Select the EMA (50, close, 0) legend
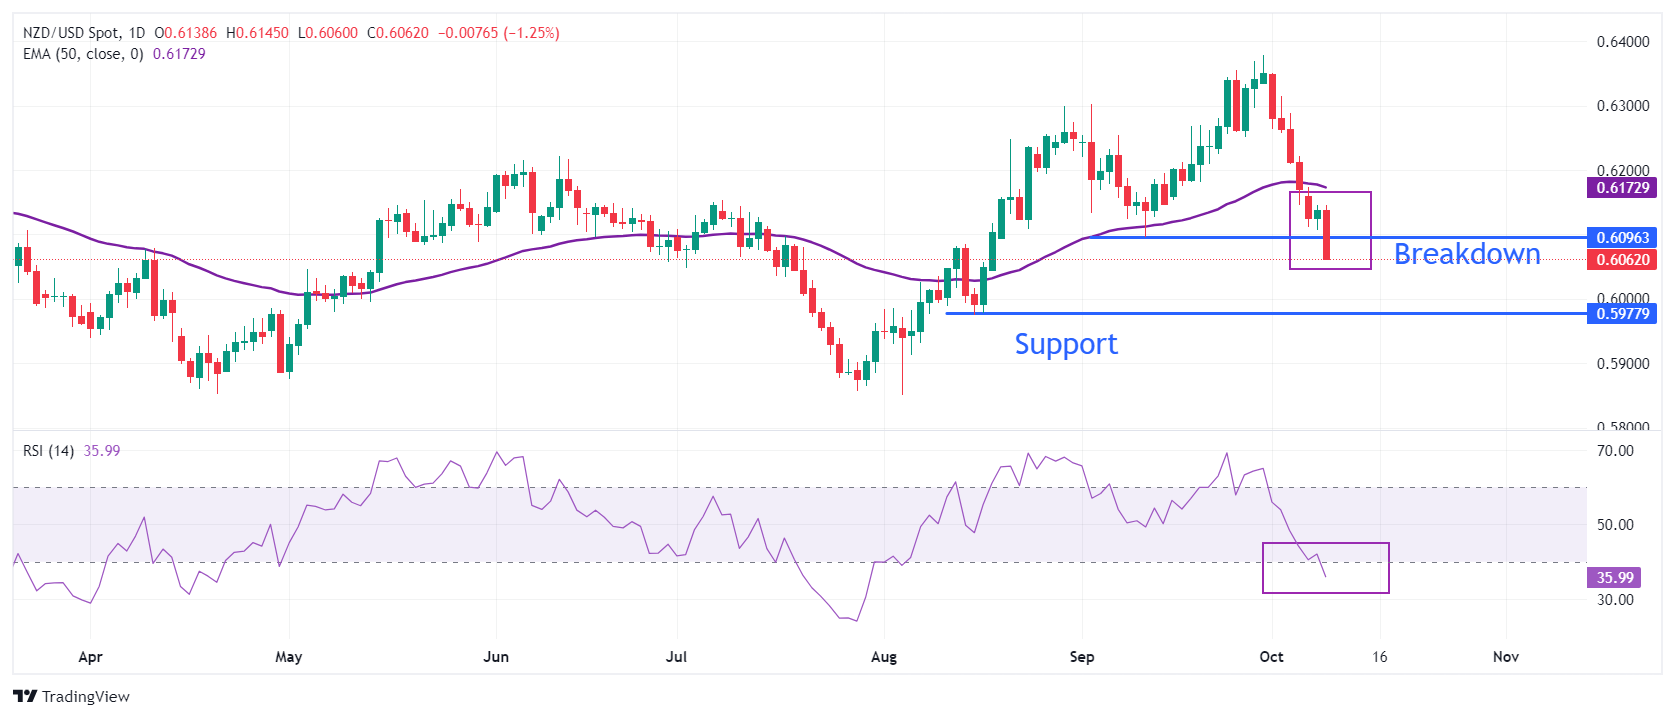1675x718 pixels. point(83,54)
